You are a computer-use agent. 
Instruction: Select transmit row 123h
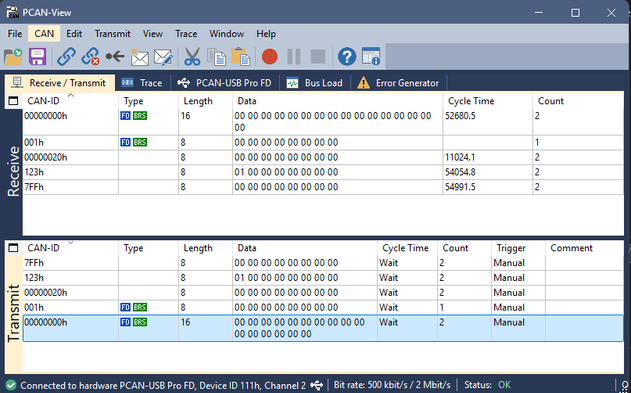pyautogui.click(x=323, y=278)
